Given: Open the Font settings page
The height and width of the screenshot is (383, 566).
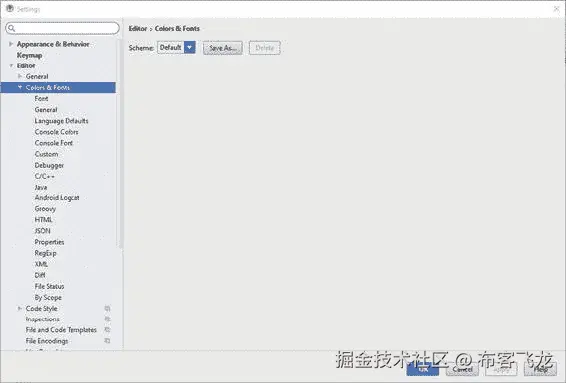Looking at the screenshot, I should (42, 99).
